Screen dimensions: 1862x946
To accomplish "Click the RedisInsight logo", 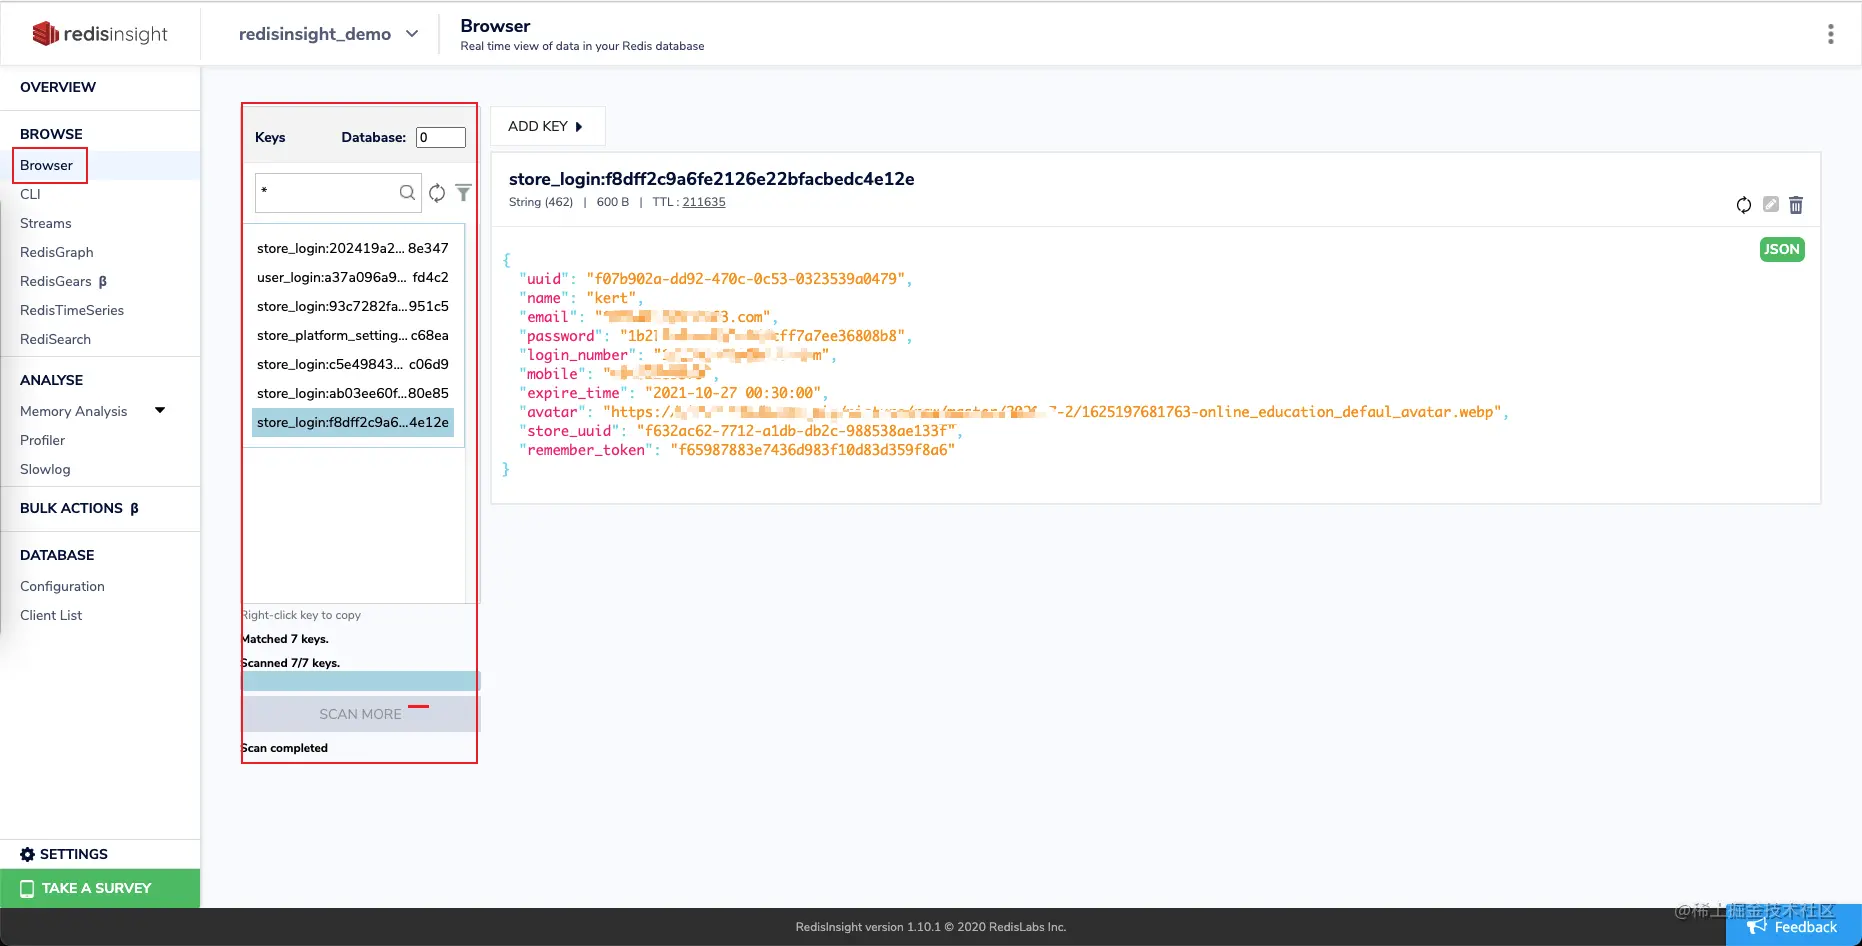I will coord(100,34).
